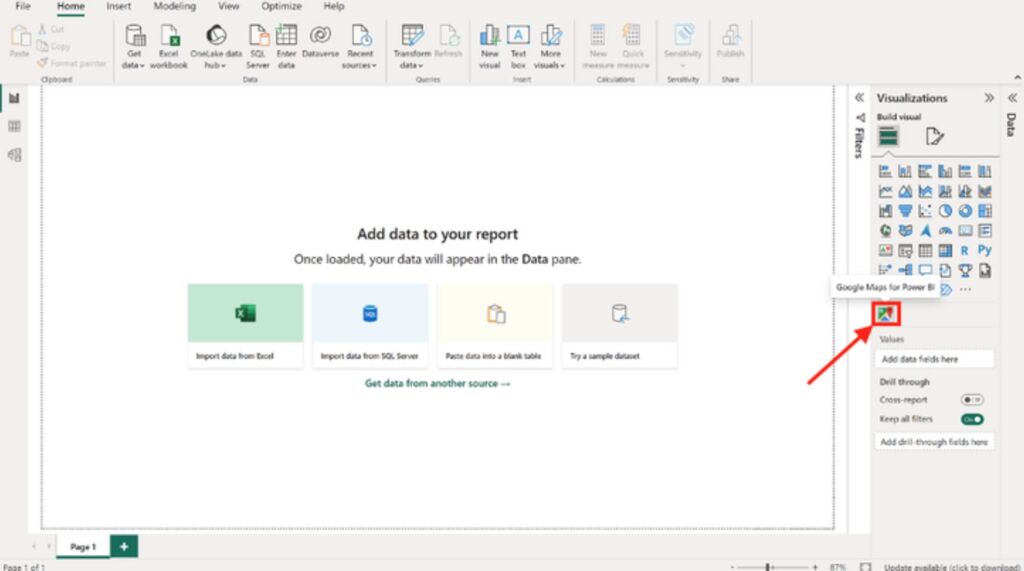
Task: Expand the Recent sources dropdown
Action: click(360, 59)
